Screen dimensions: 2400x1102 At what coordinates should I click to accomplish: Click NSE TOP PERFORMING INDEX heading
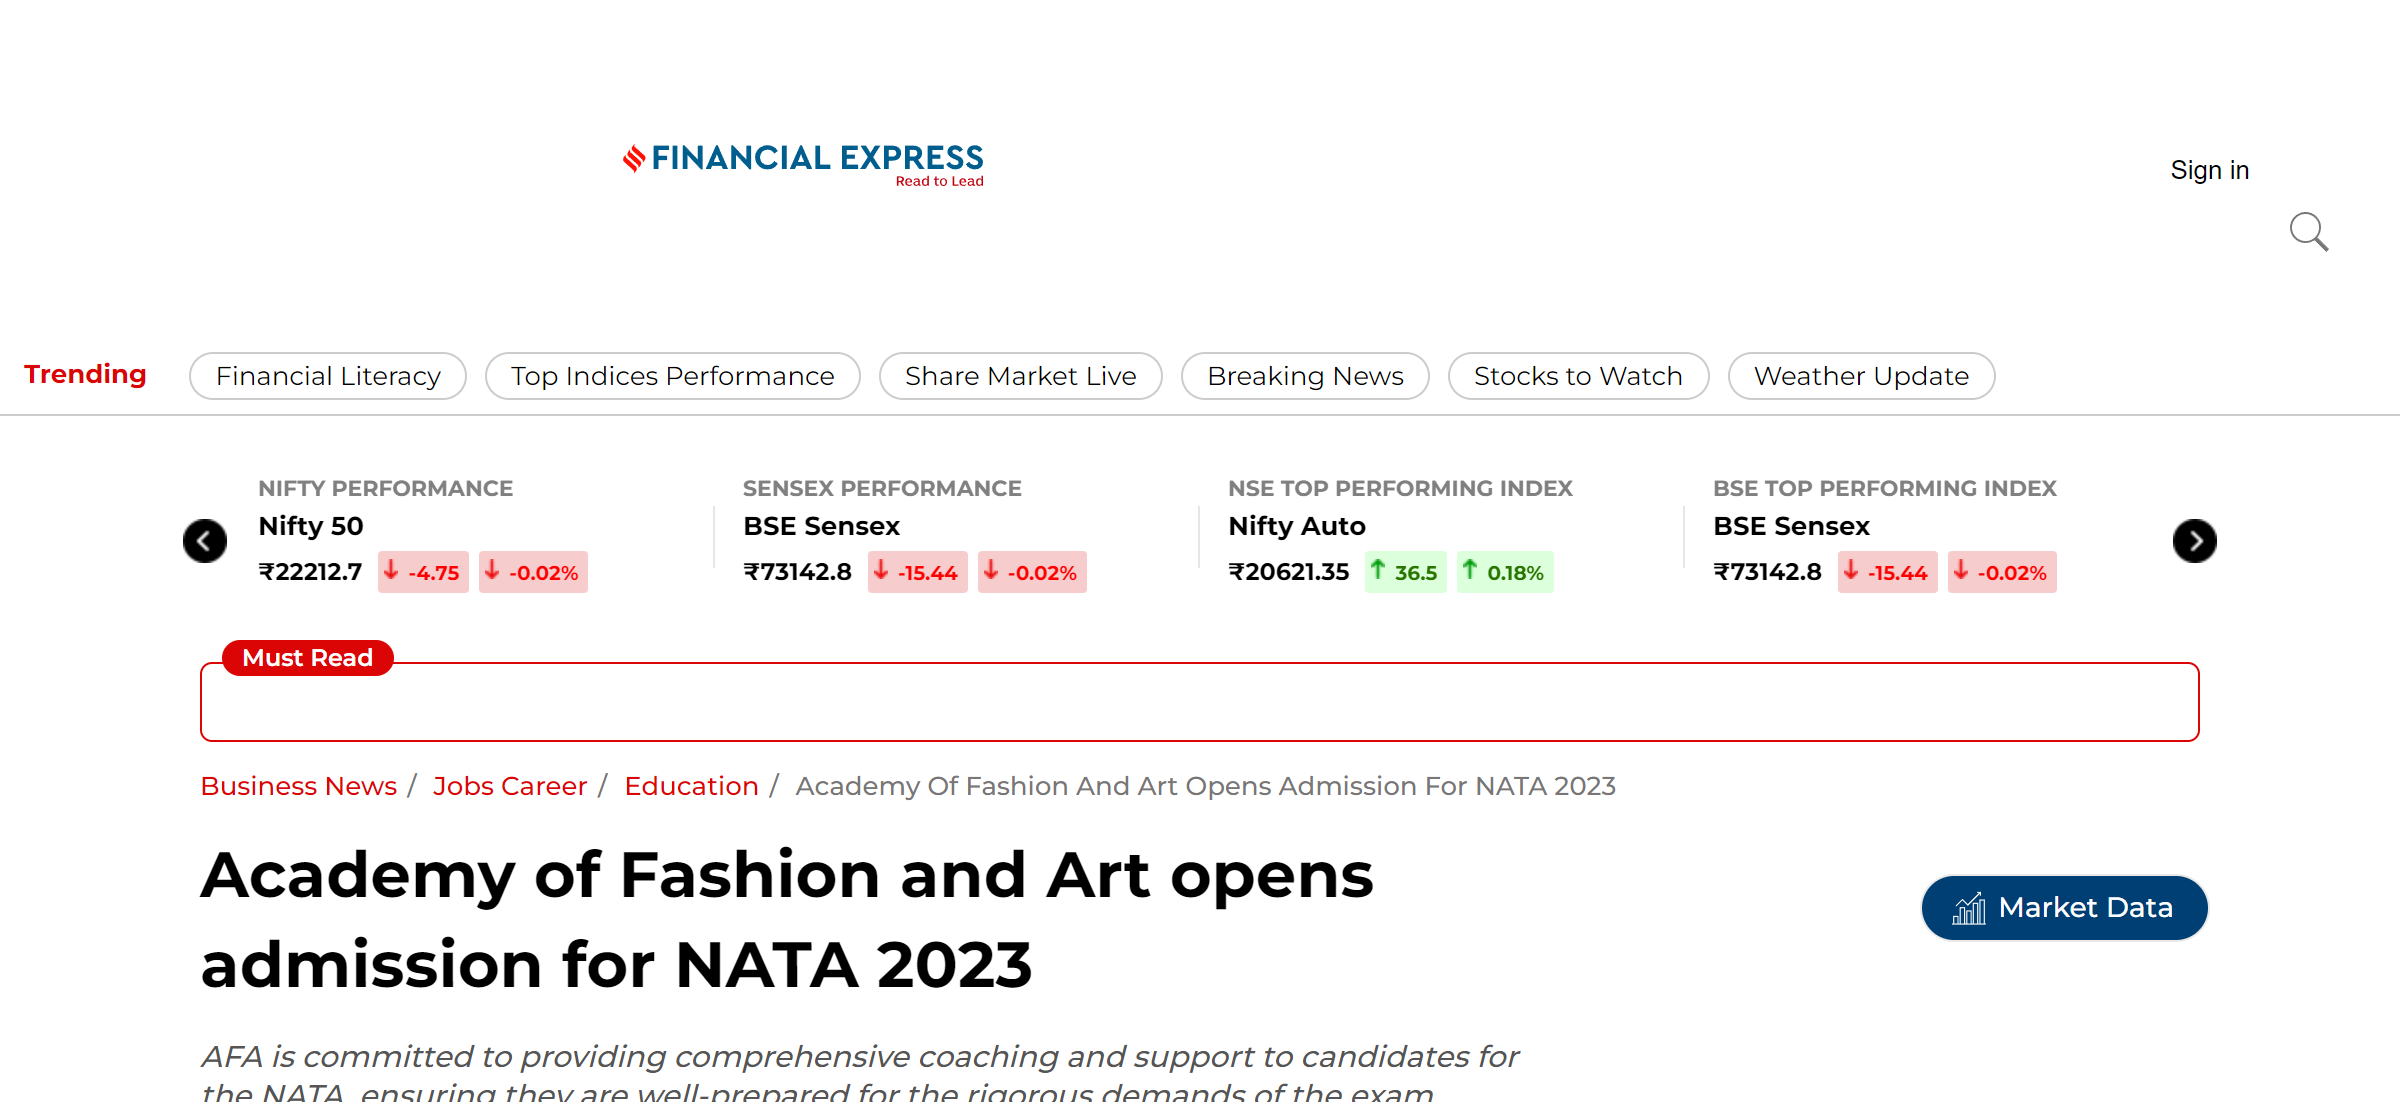1400,489
